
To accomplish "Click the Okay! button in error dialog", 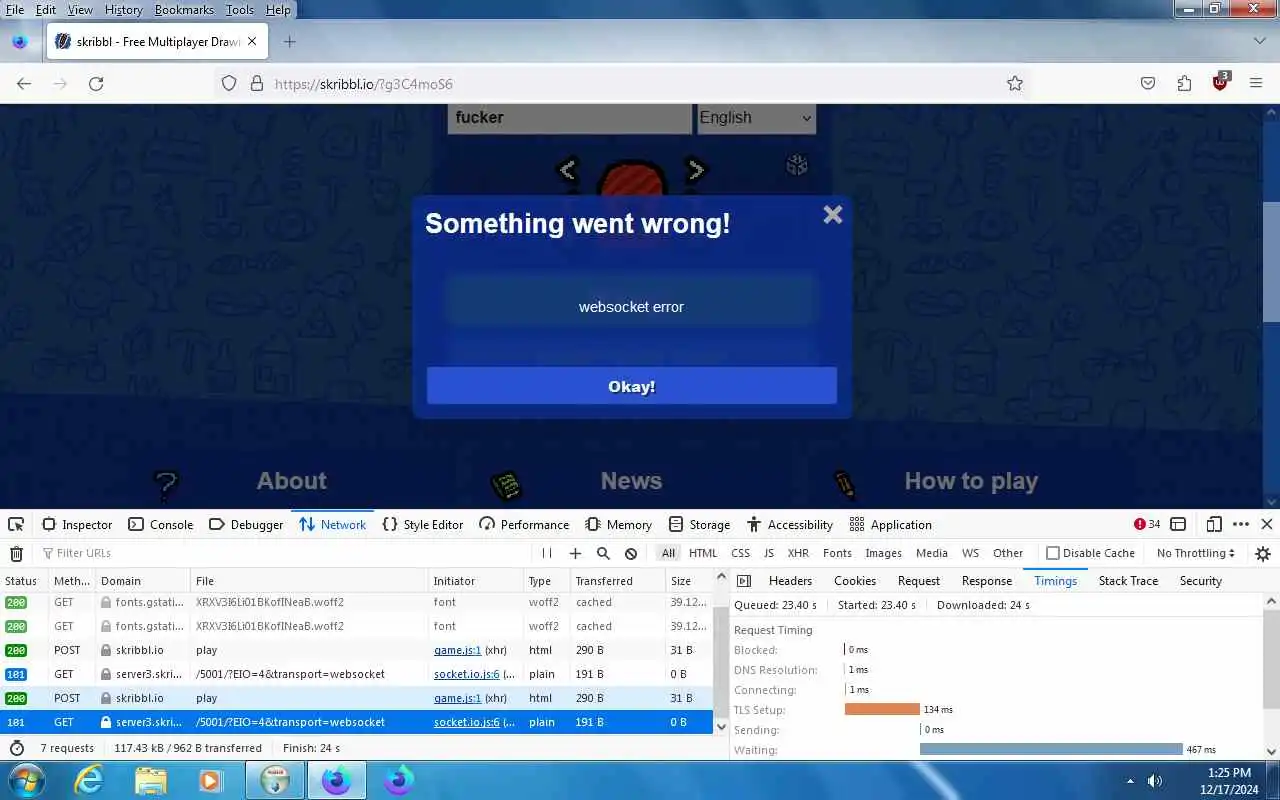I will (632, 386).
